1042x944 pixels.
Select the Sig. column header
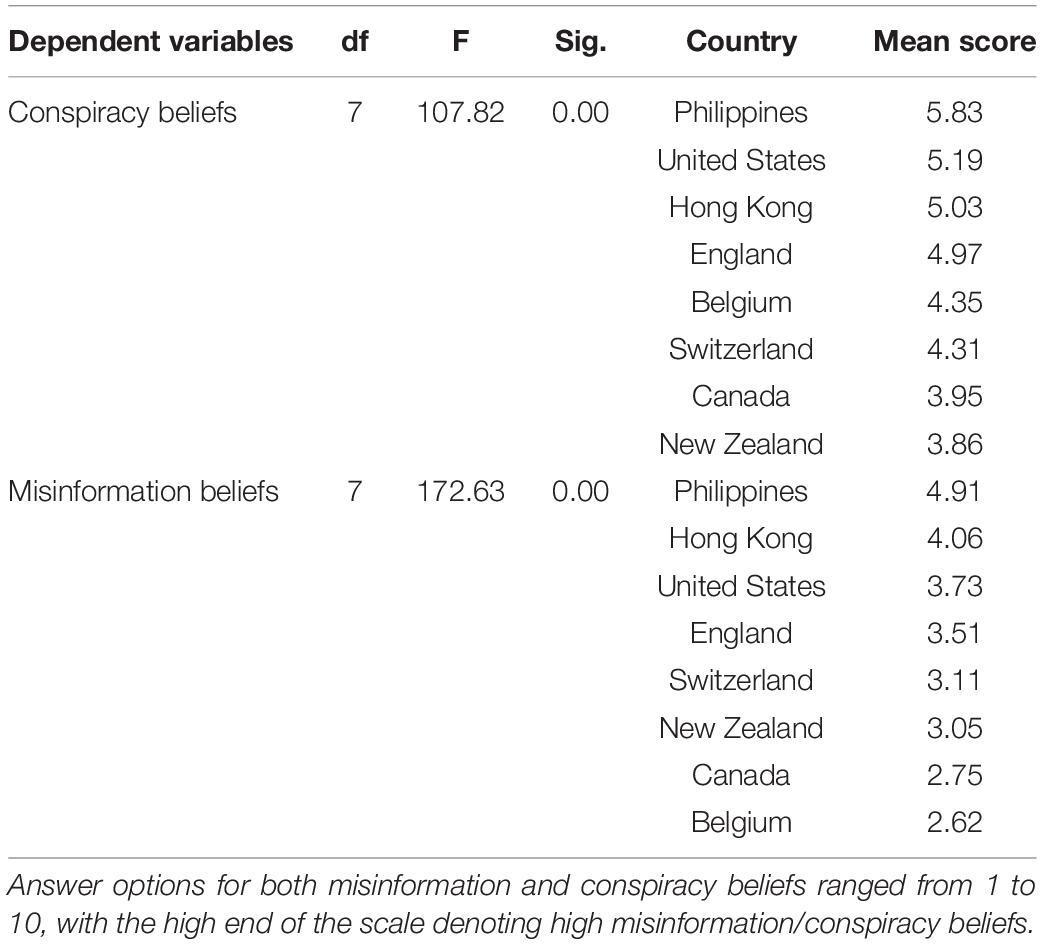point(581,42)
